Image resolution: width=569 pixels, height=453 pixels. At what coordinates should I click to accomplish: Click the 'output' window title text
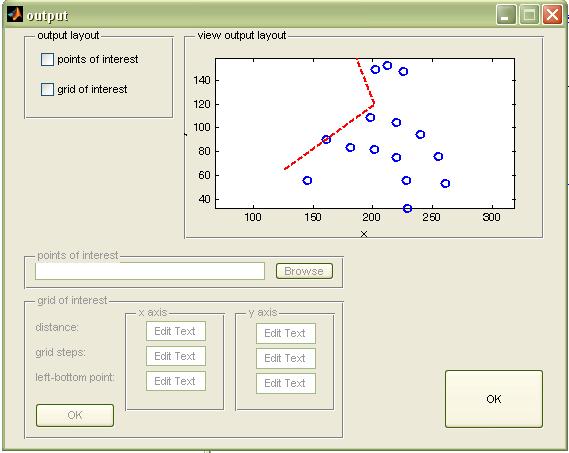(47, 16)
